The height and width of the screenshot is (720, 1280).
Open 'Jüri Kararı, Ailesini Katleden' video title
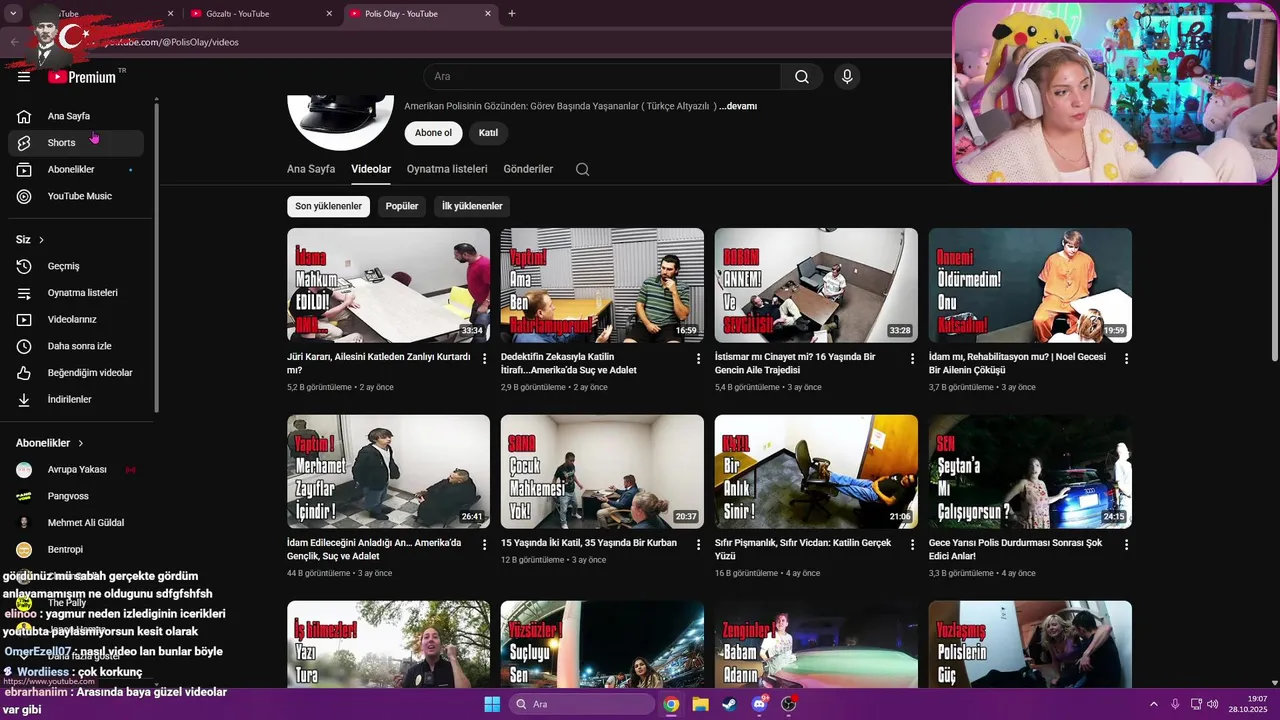tap(379, 363)
